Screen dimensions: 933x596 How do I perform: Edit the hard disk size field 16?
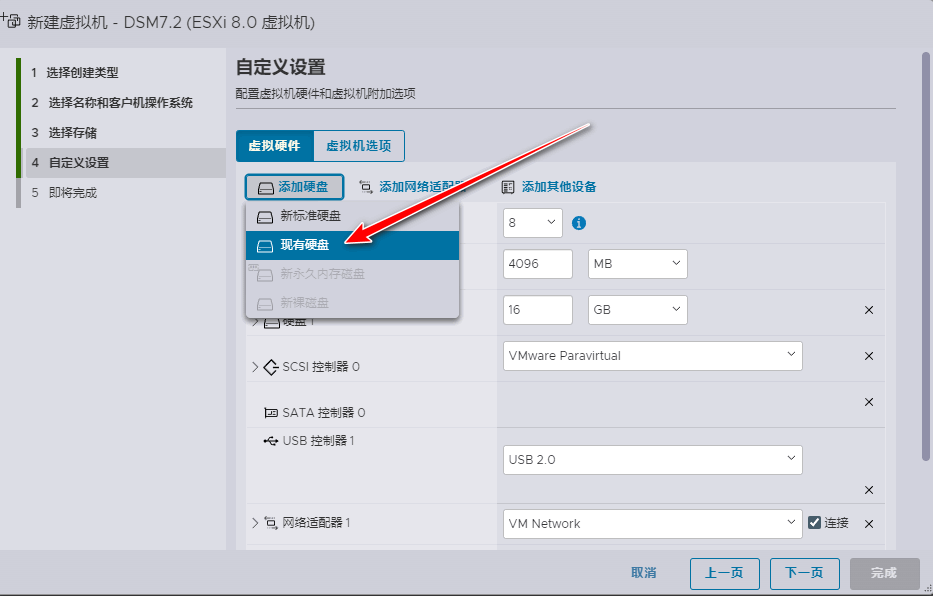[x=538, y=310]
